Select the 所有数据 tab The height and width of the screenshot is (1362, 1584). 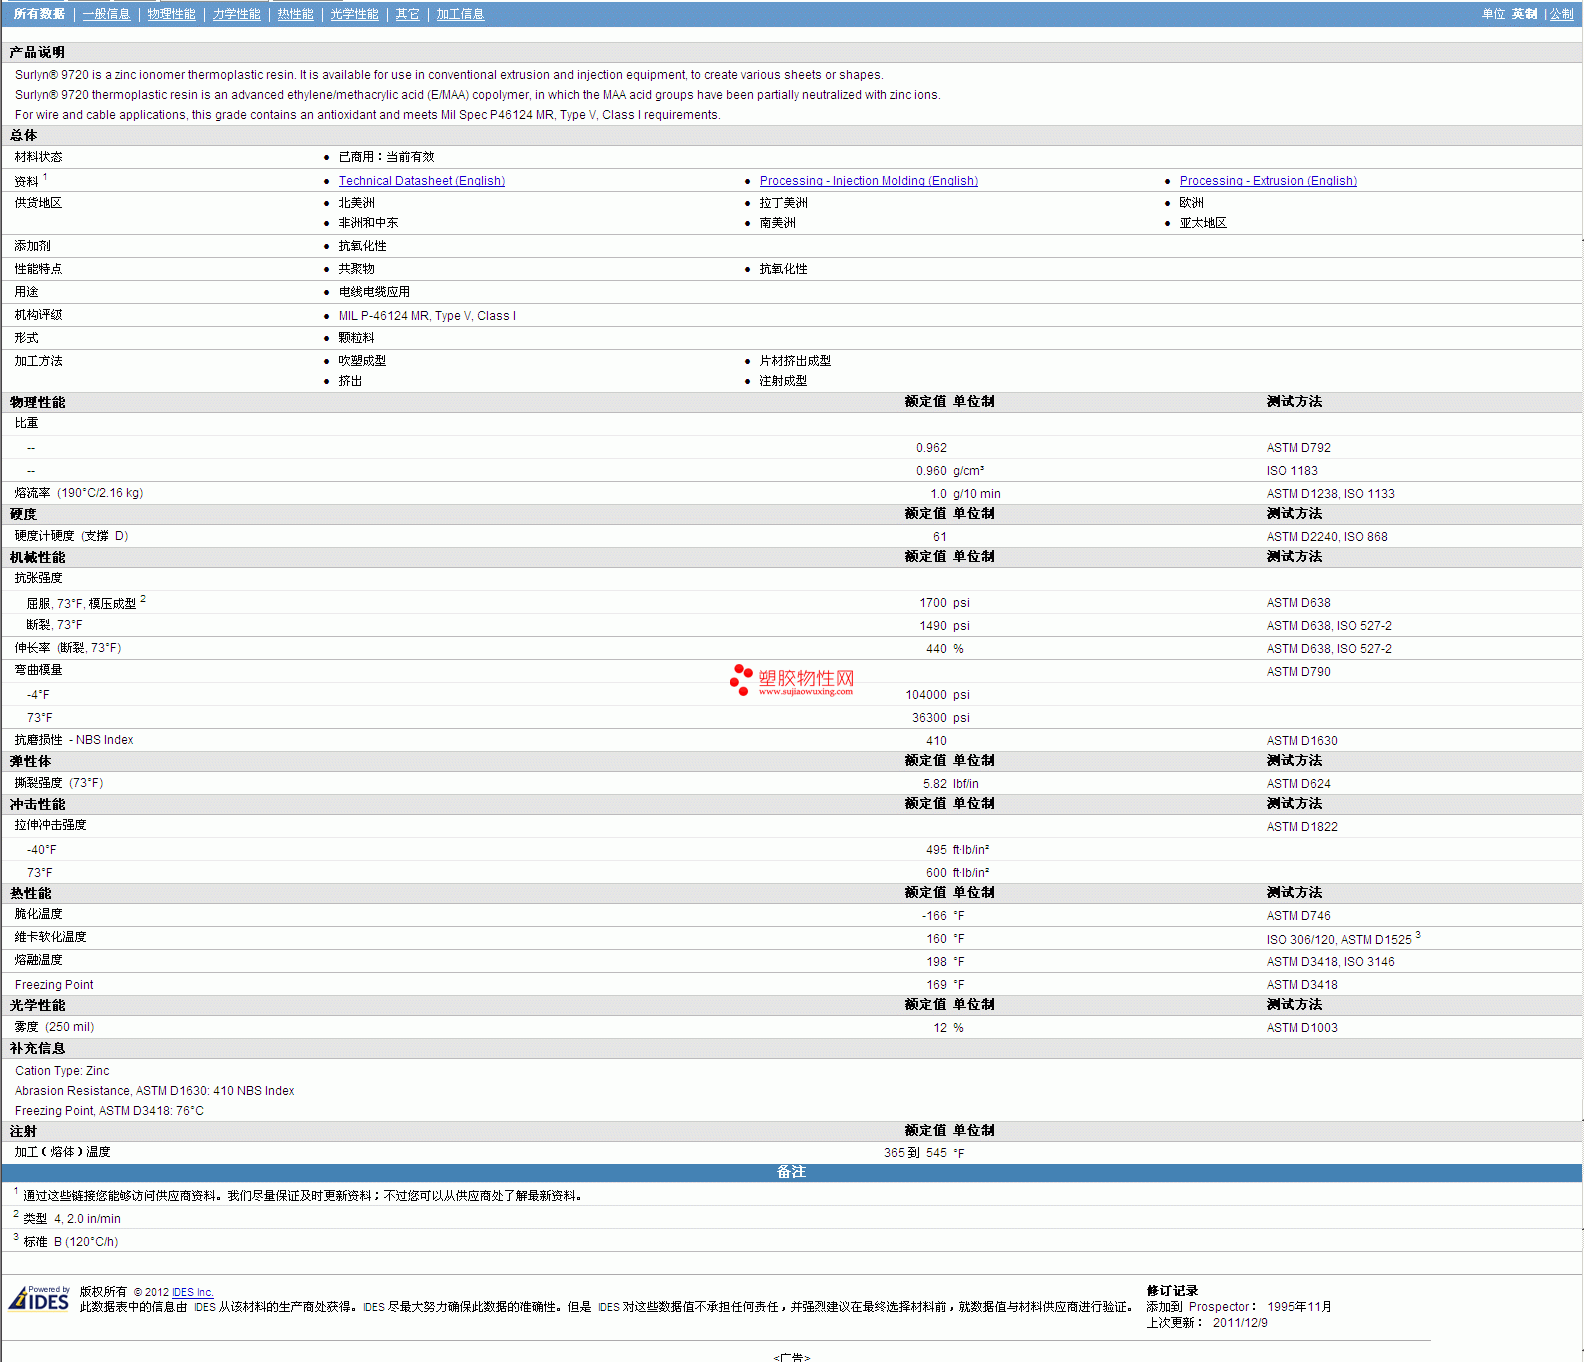[x=39, y=14]
